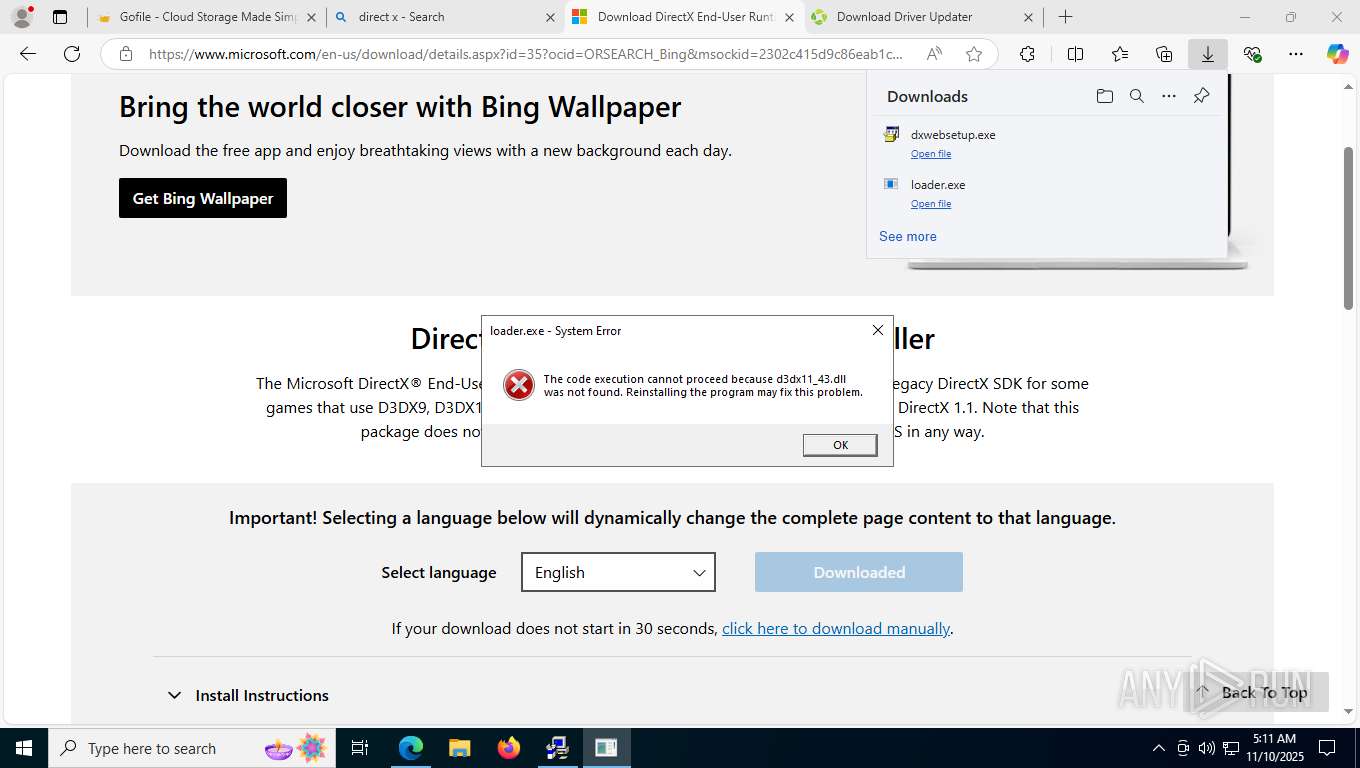Open the read aloud icon in address bar
This screenshot has width=1360, height=768.
click(934, 54)
